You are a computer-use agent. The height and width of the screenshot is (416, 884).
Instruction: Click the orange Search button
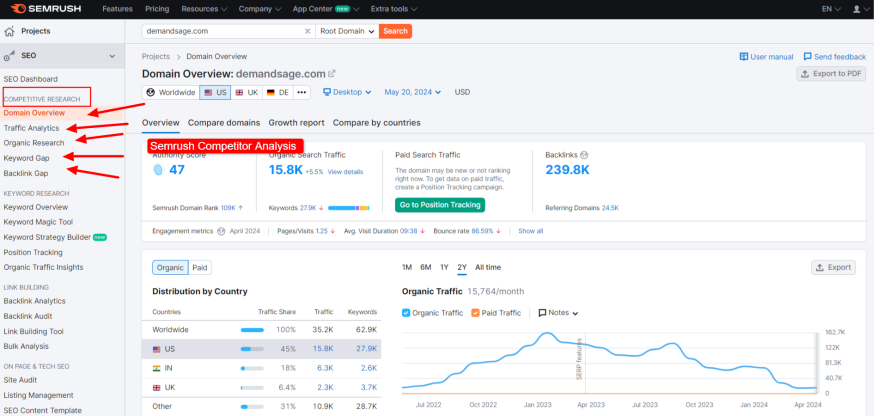(x=395, y=31)
